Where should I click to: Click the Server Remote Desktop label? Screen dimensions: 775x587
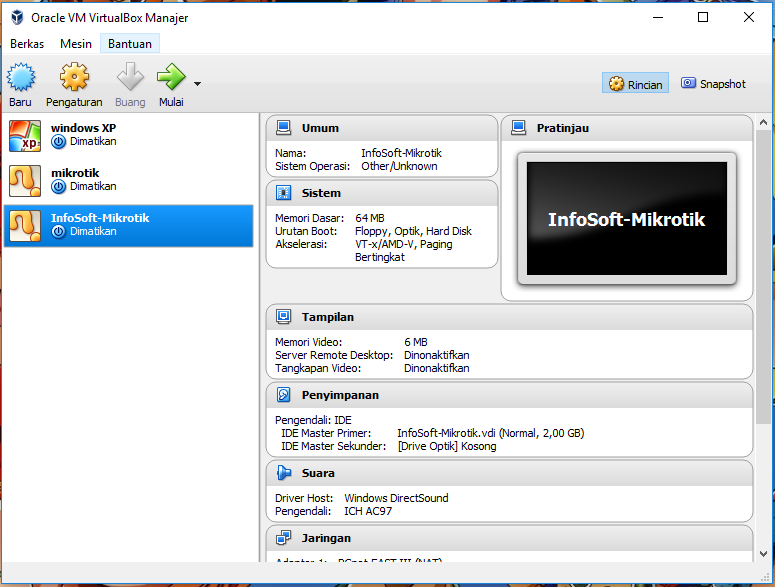tap(334, 355)
